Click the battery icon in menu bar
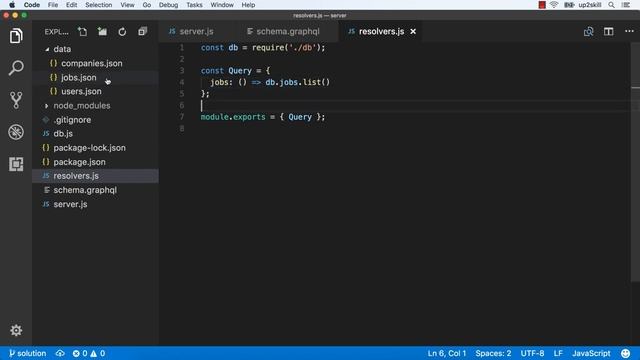The width and height of the screenshot is (640, 360). click(569, 5)
